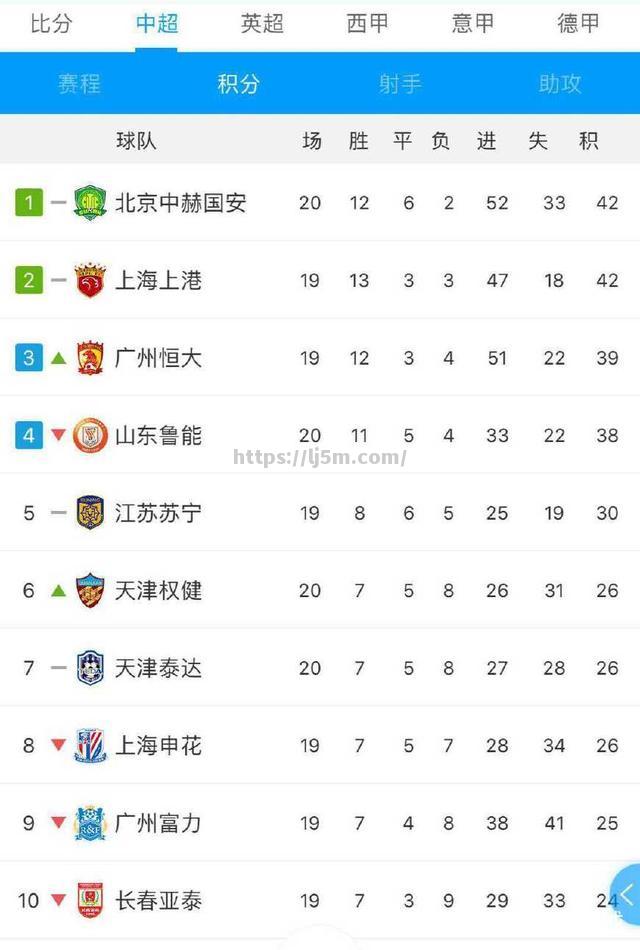Click the Guangzhou R&F club logo
The width and height of the screenshot is (640, 950).
[90, 823]
